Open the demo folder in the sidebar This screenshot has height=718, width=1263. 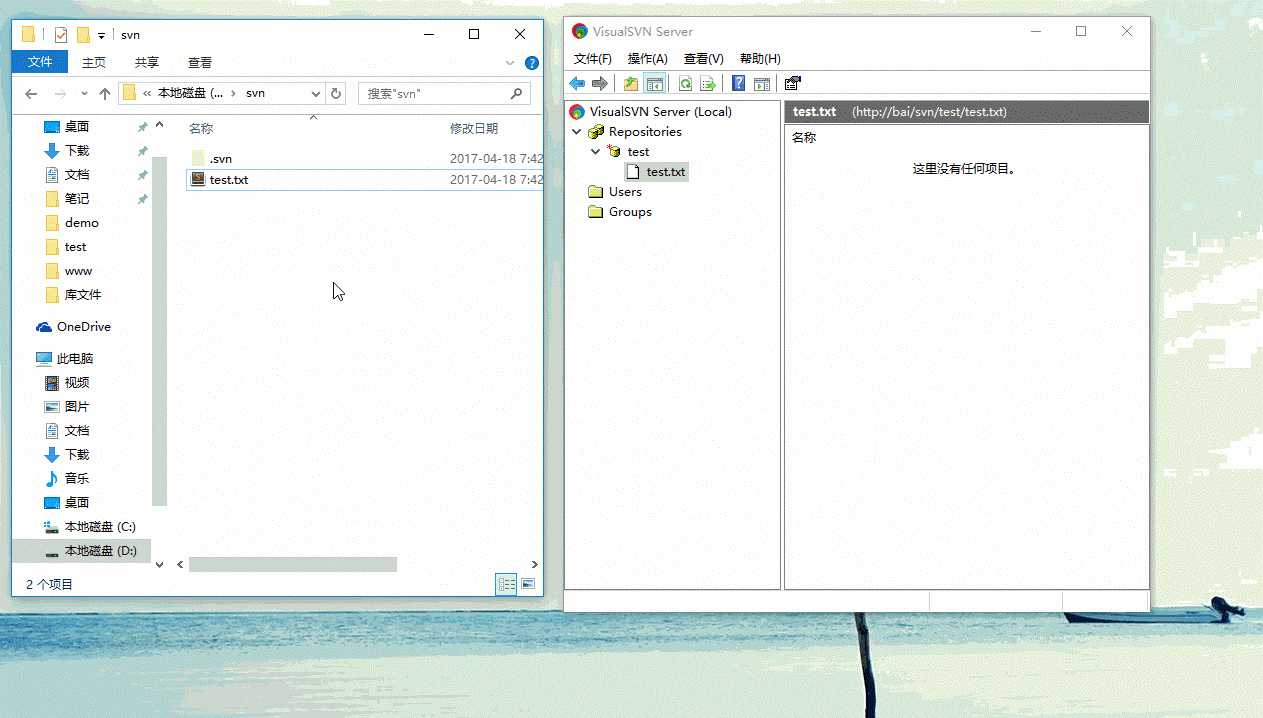coord(81,223)
